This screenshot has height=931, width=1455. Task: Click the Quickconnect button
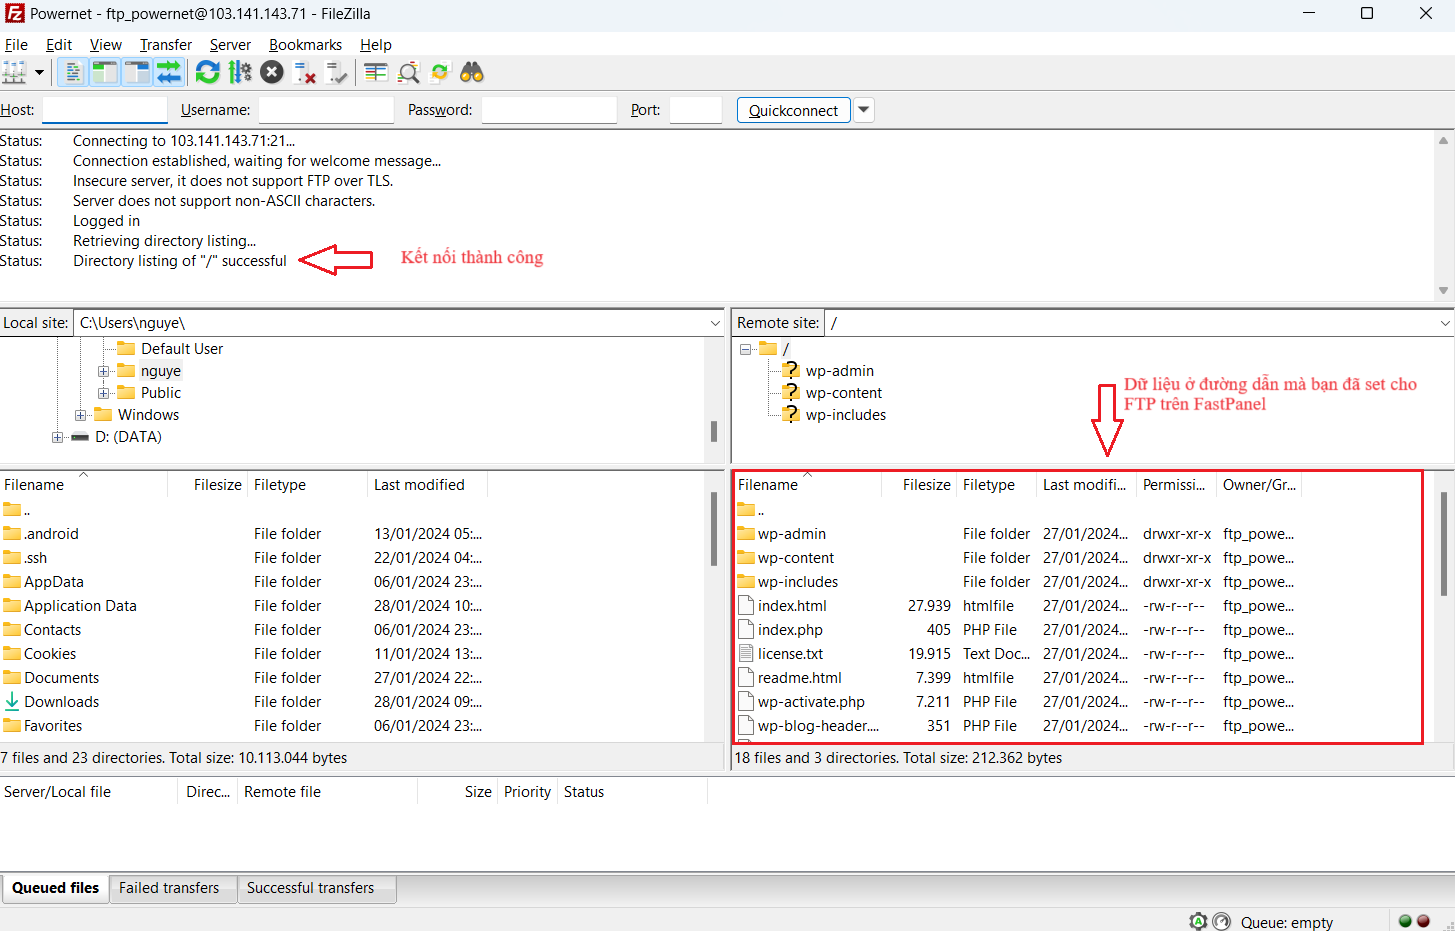(794, 110)
